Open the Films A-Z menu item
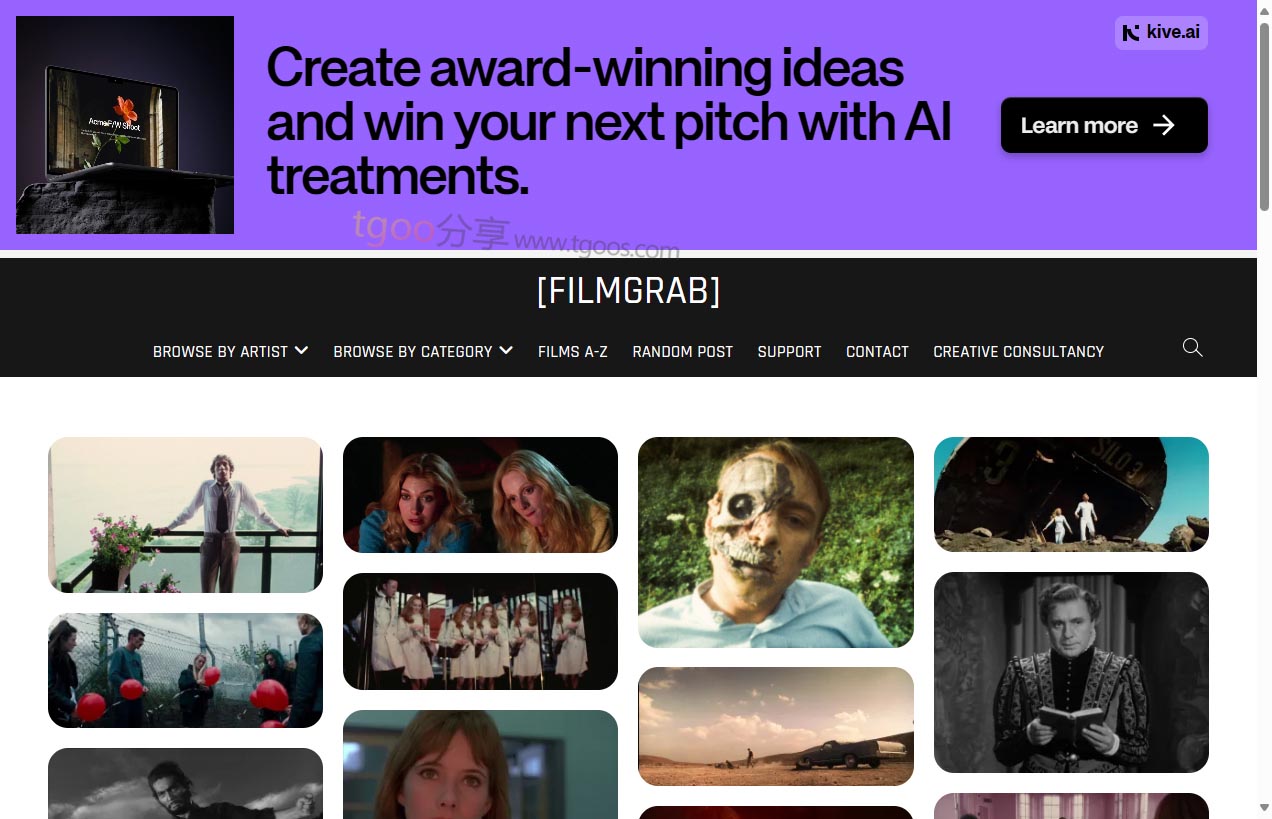The height and width of the screenshot is (819, 1272). coord(573,352)
